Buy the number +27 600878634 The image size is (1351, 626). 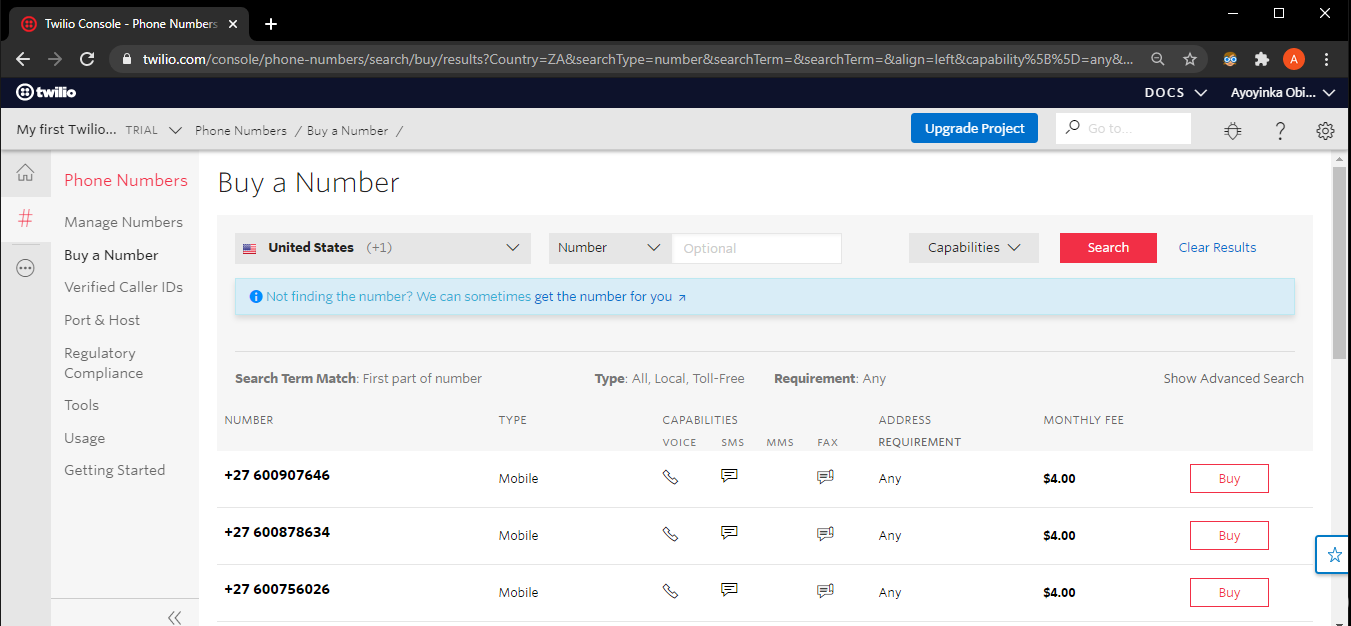click(1229, 536)
